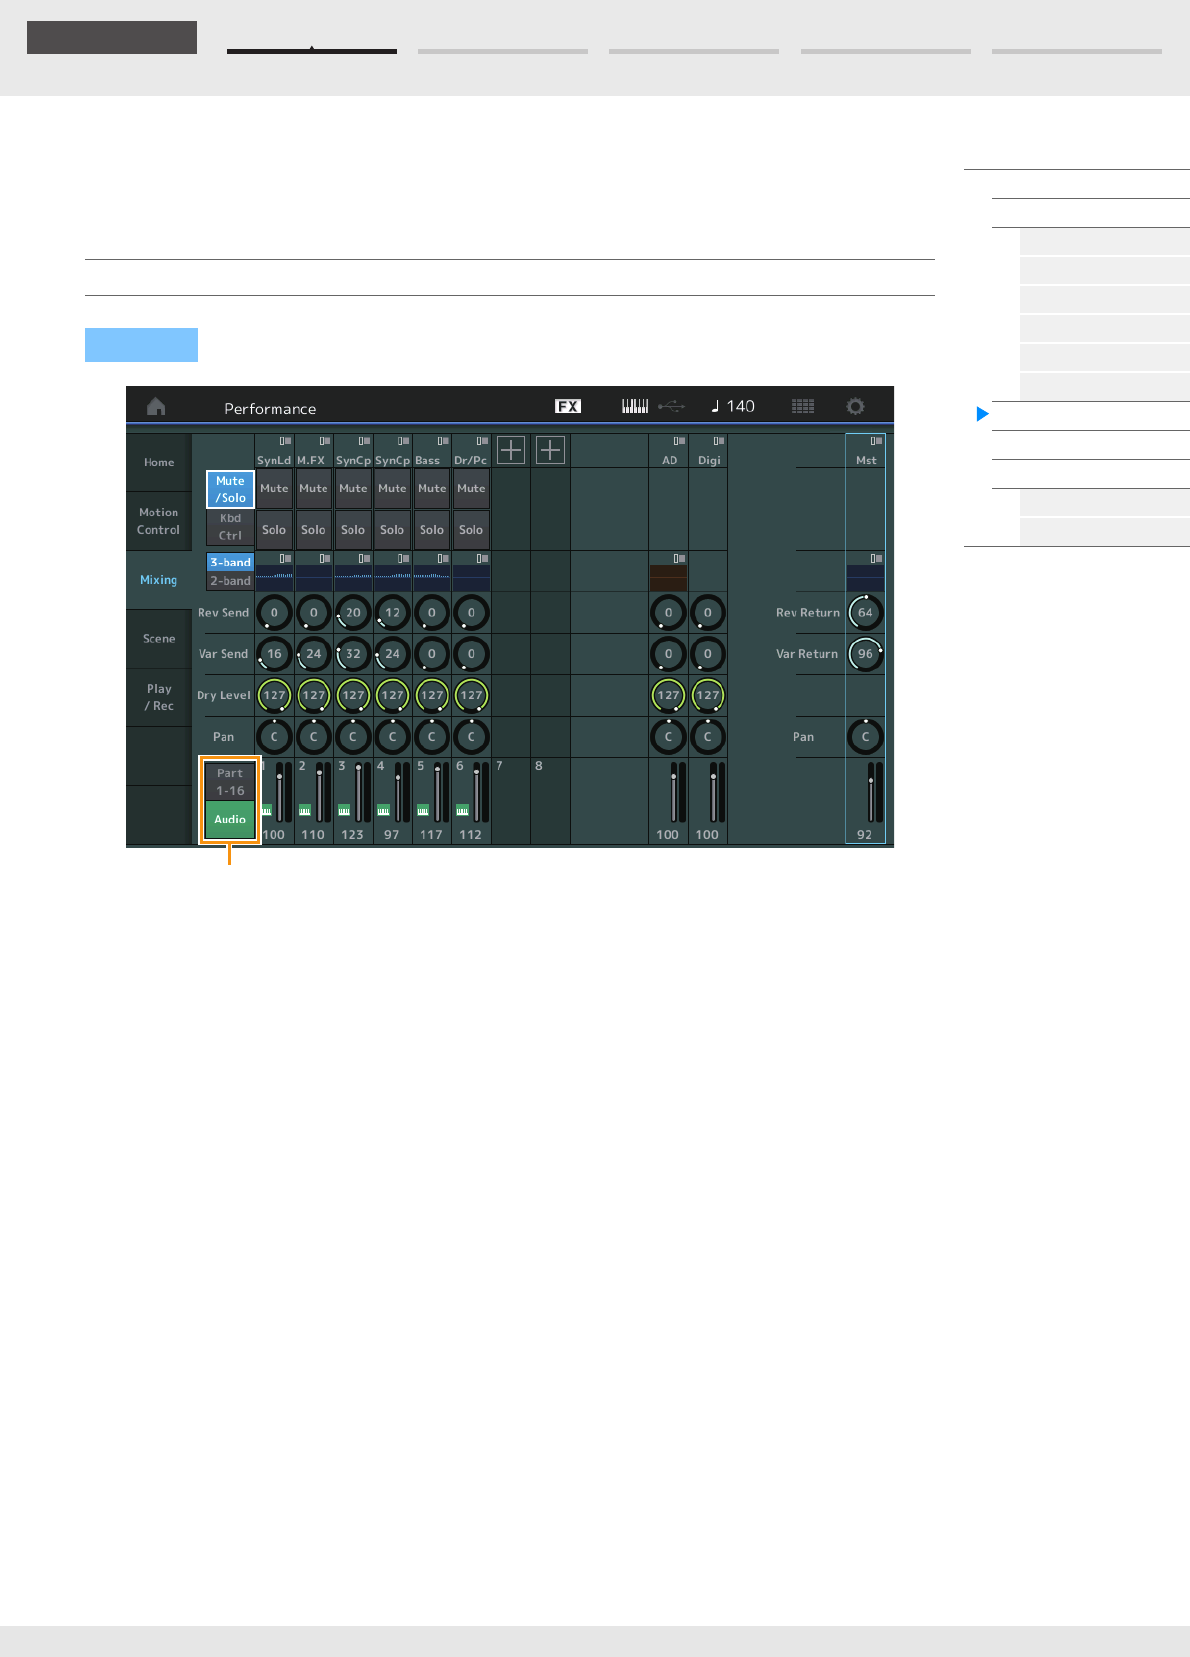1190x1657 pixels.
Task: Solo the Dr/Pc part
Action: [x=471, y=530]
